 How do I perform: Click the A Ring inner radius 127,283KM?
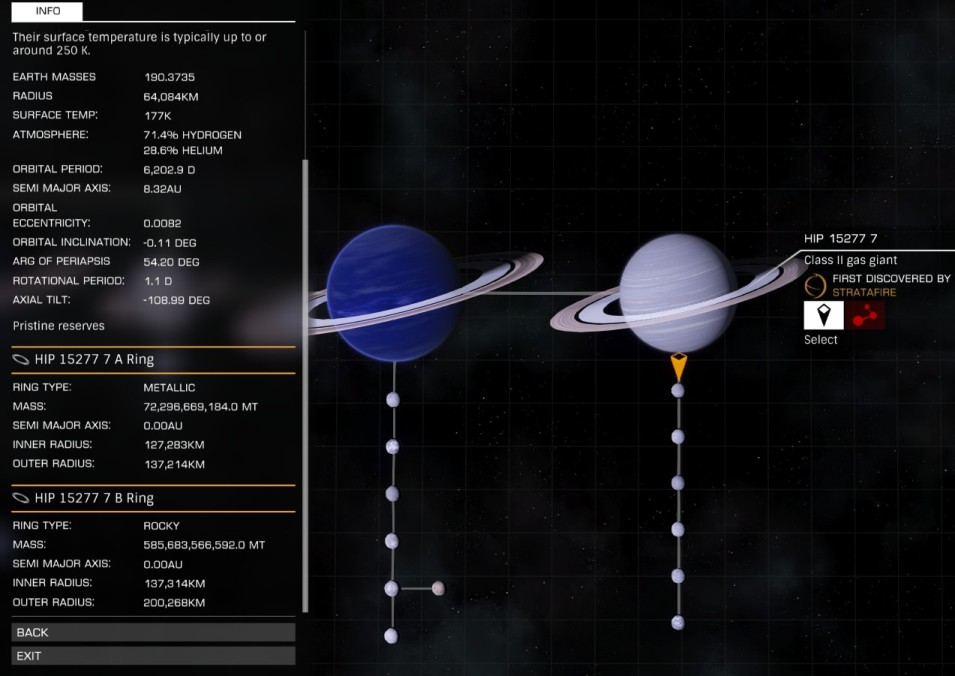pos(174,445)
